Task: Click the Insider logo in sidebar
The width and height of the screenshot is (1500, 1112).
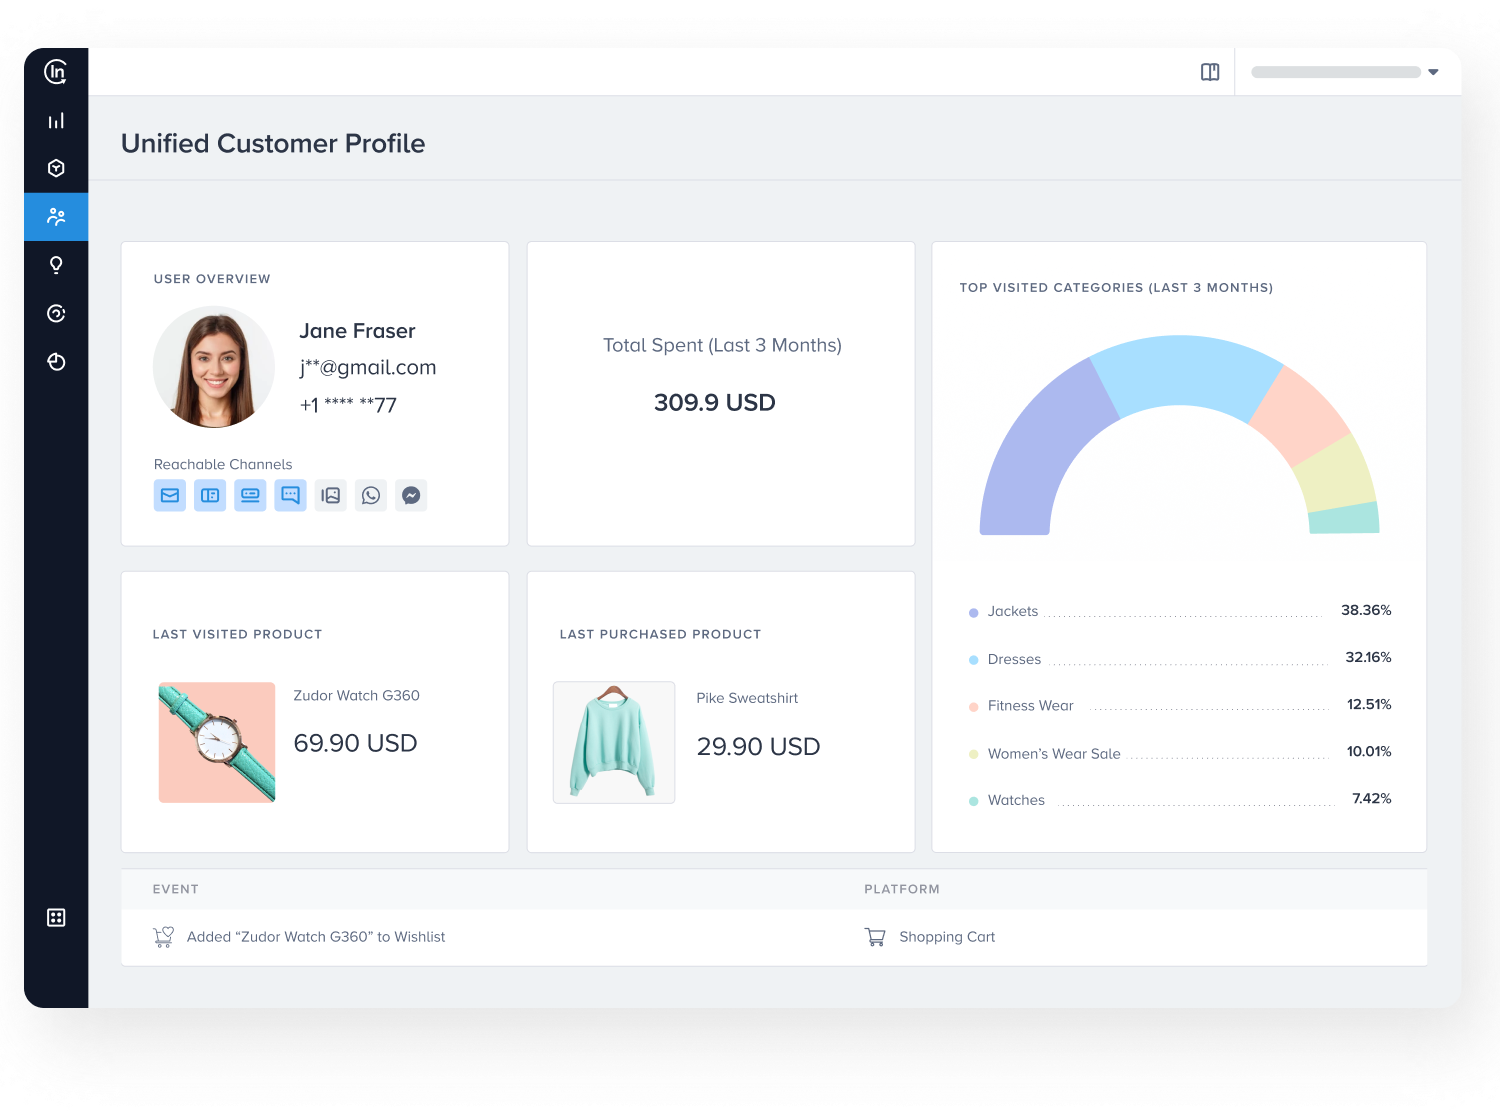Action: (56, 72)
